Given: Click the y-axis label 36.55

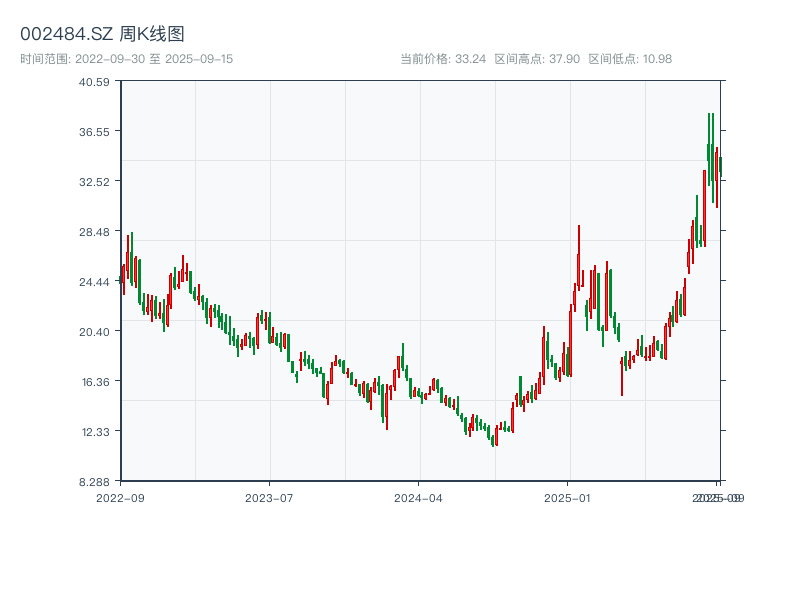Looking at the screenshot, I should [94, 132].
